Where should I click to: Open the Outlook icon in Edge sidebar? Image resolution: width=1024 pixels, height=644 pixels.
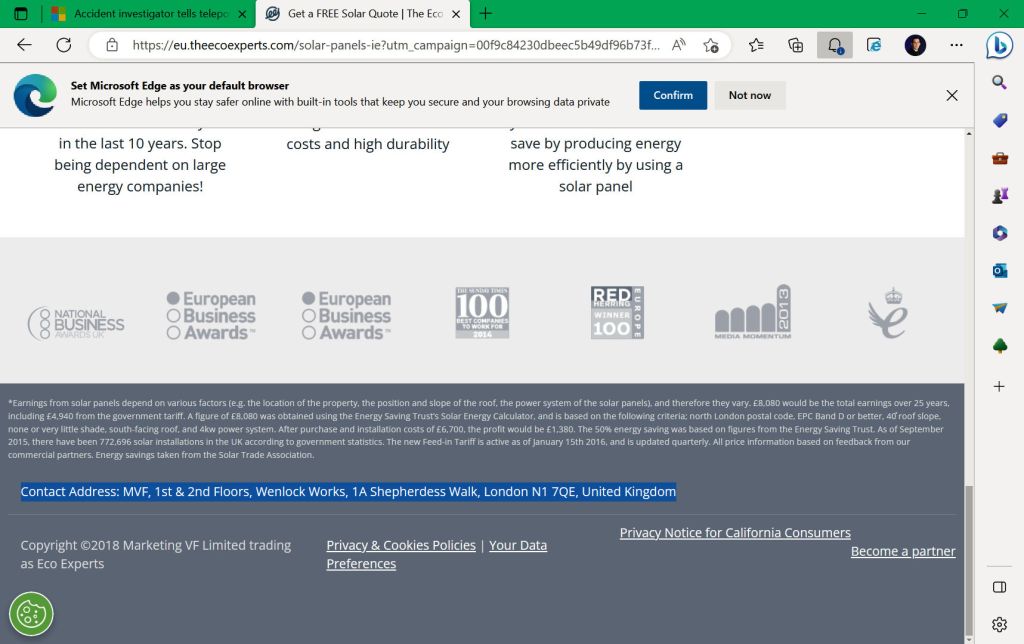(999, 270)
